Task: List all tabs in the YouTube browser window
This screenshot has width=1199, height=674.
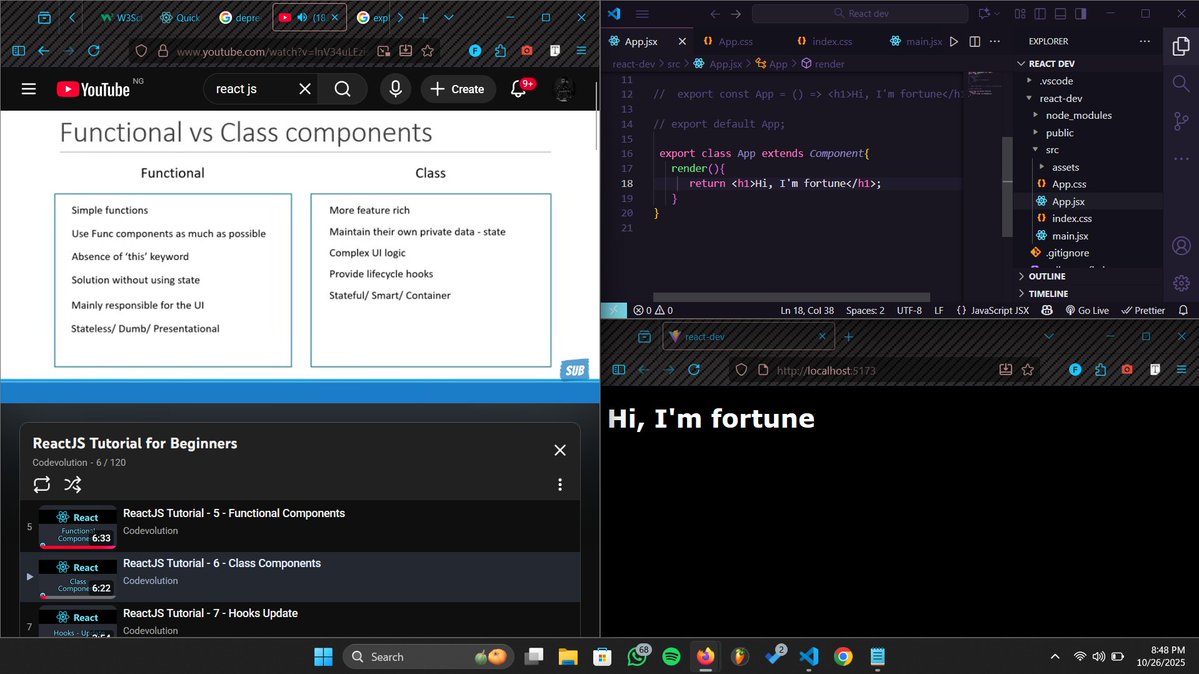Action: click(449, 17)
